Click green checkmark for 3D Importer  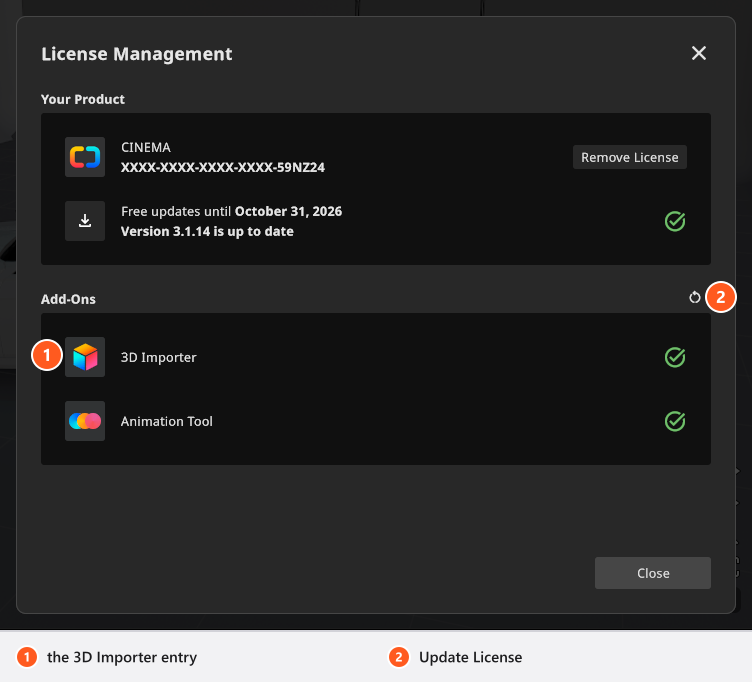pyautogui.click(x=675, y=357)
